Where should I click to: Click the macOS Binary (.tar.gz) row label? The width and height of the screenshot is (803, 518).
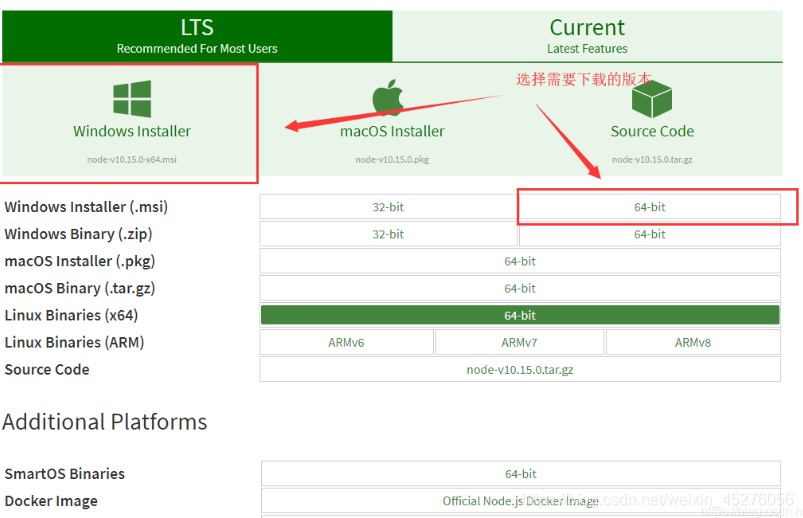(x=79, y=288)
